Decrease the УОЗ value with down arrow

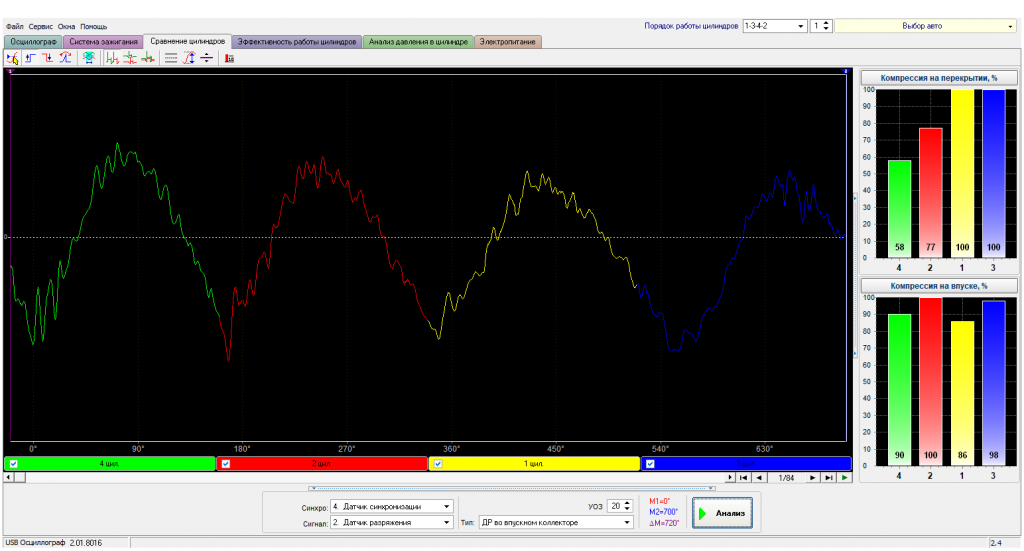click(x=628, y=509)
